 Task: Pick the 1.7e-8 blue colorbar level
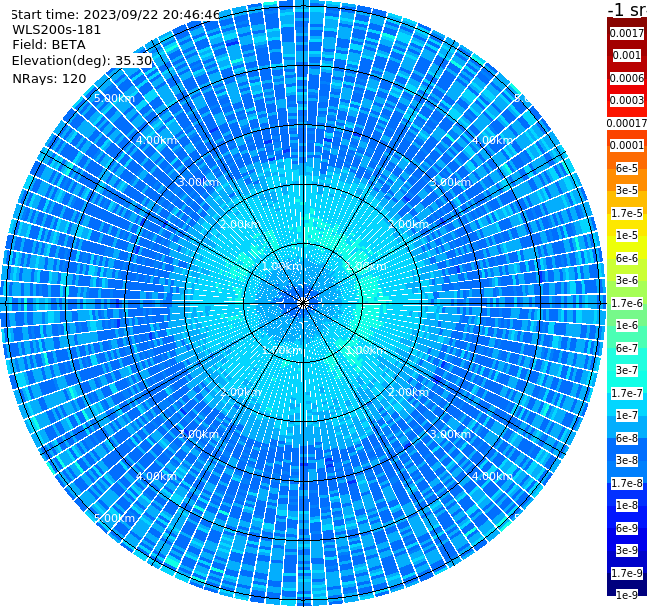pyautogui.click(x=627, y=483)
